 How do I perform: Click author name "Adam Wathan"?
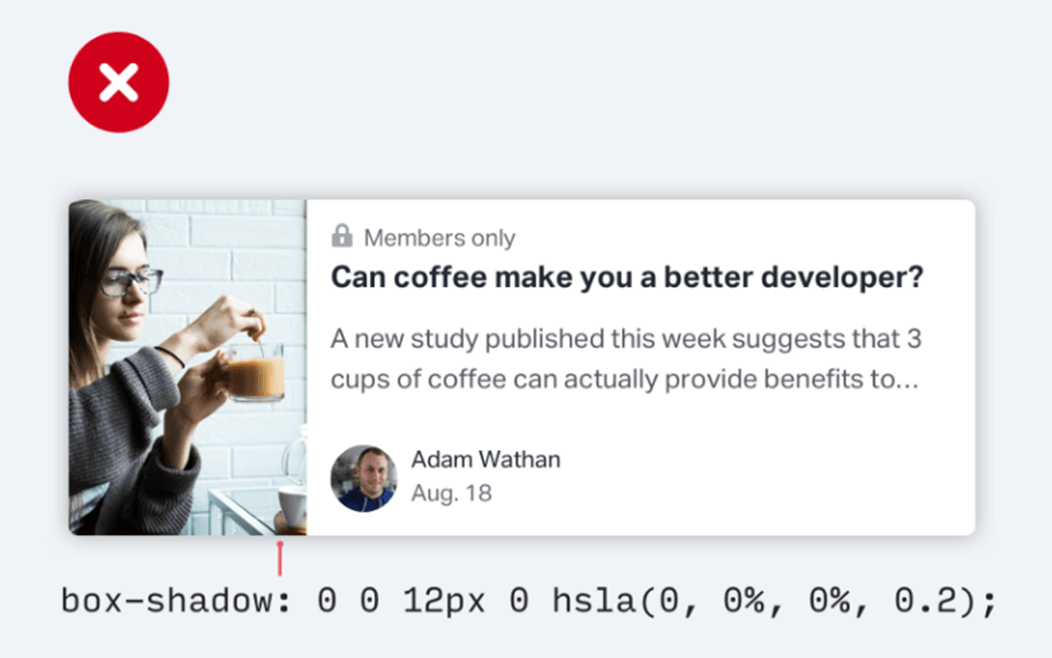485,459
